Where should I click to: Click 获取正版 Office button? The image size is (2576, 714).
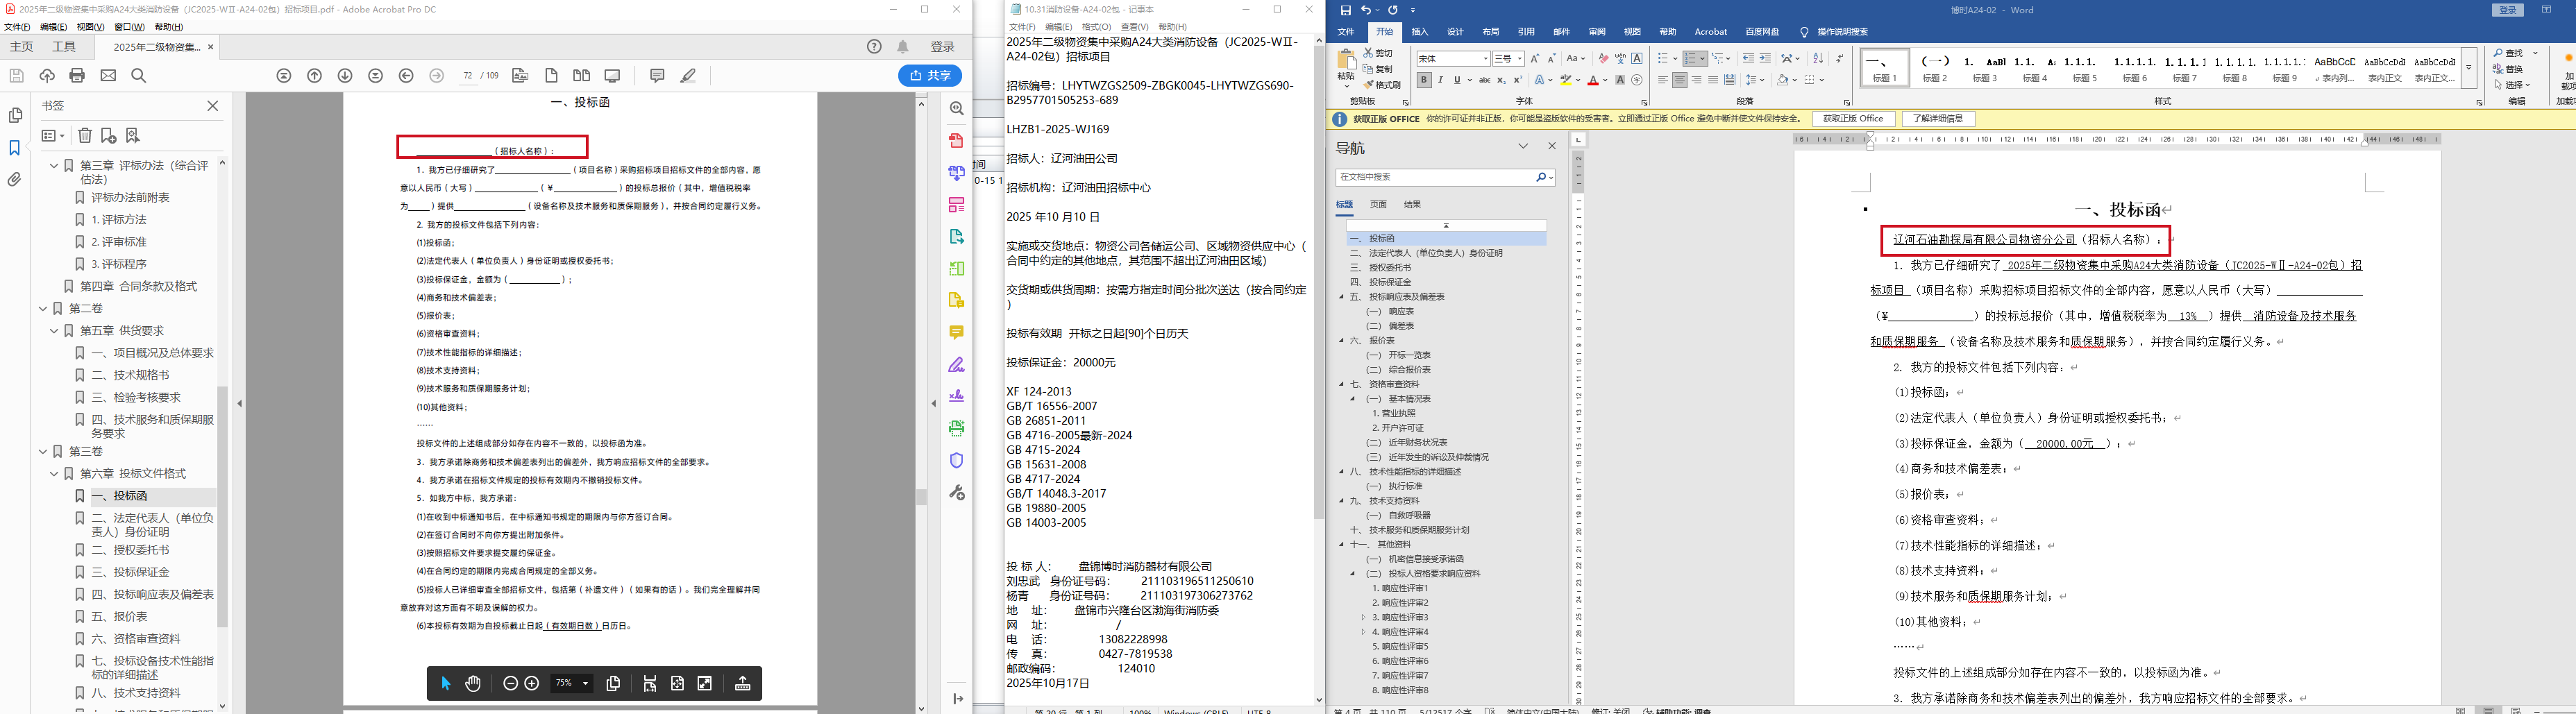tap(1853, 119)
